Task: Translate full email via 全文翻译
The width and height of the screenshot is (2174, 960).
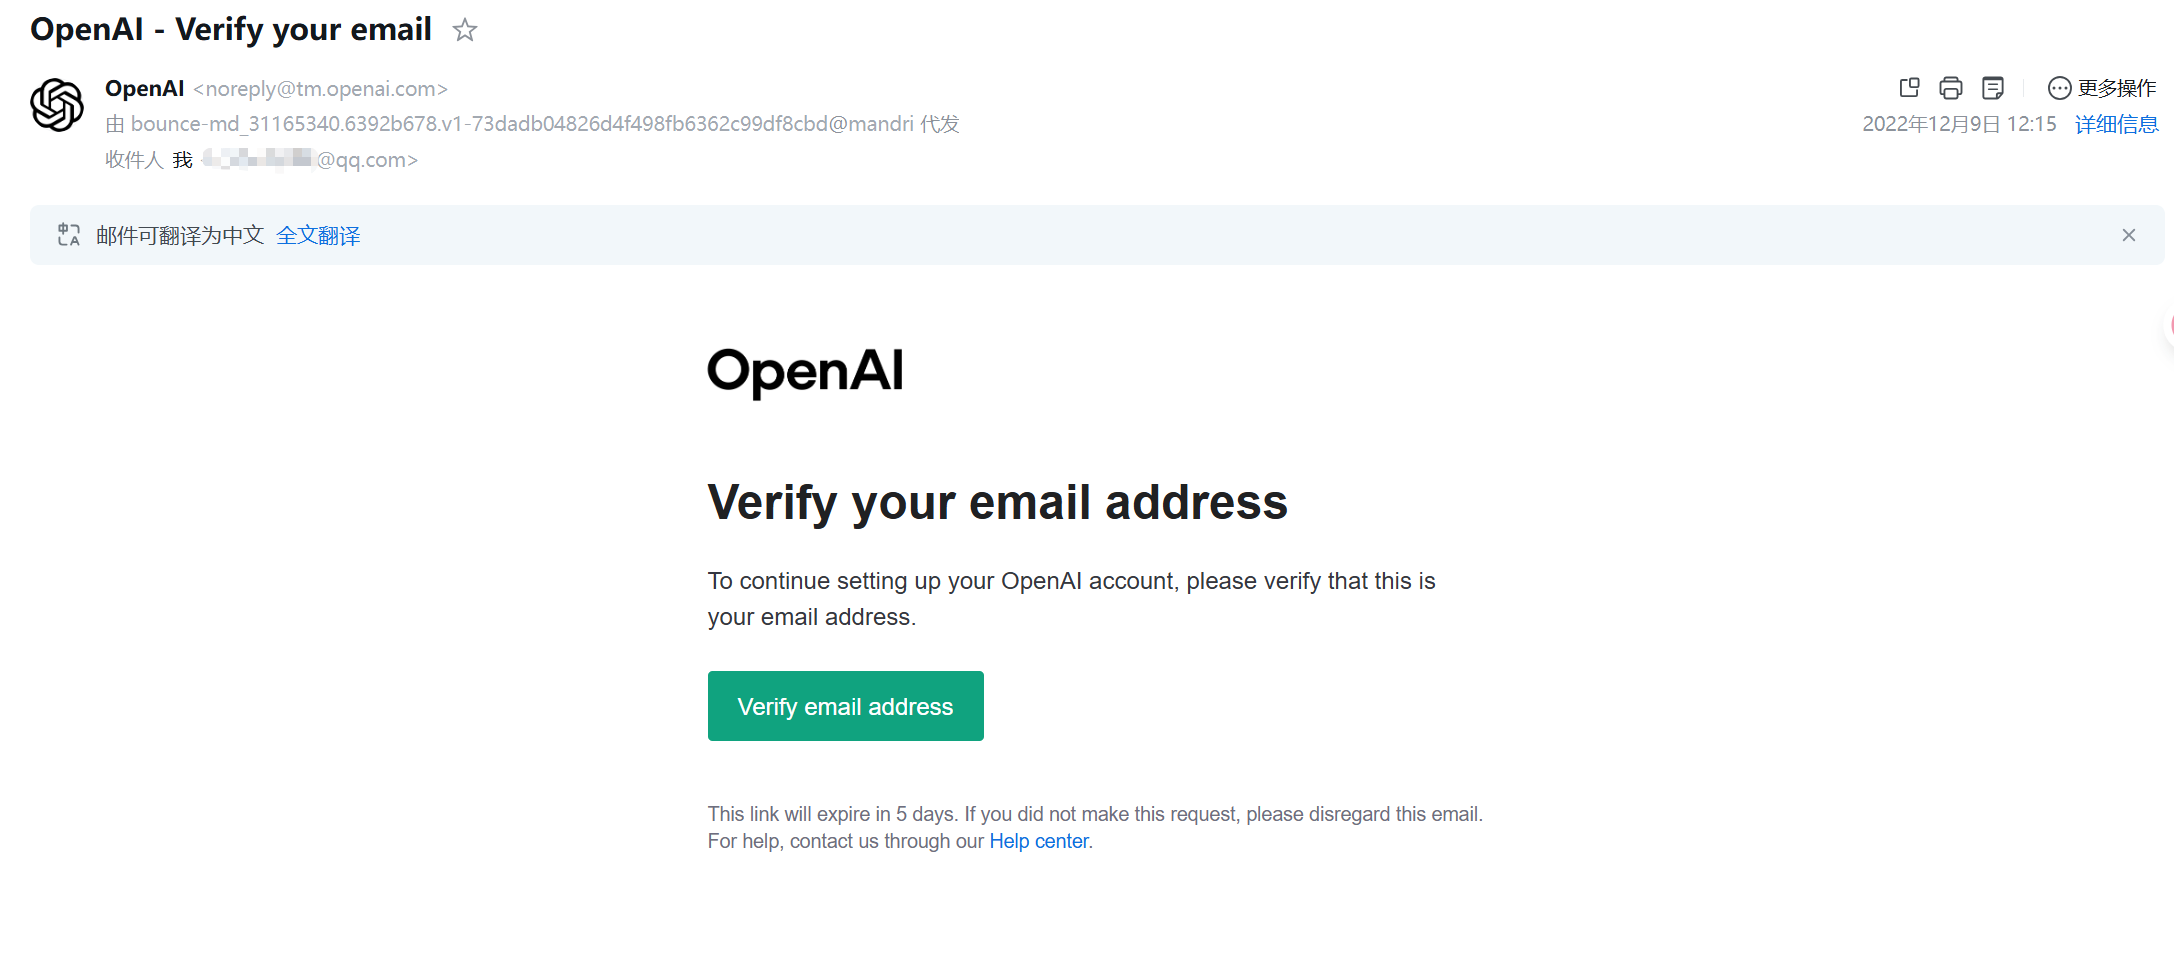Action: point(318,235)
